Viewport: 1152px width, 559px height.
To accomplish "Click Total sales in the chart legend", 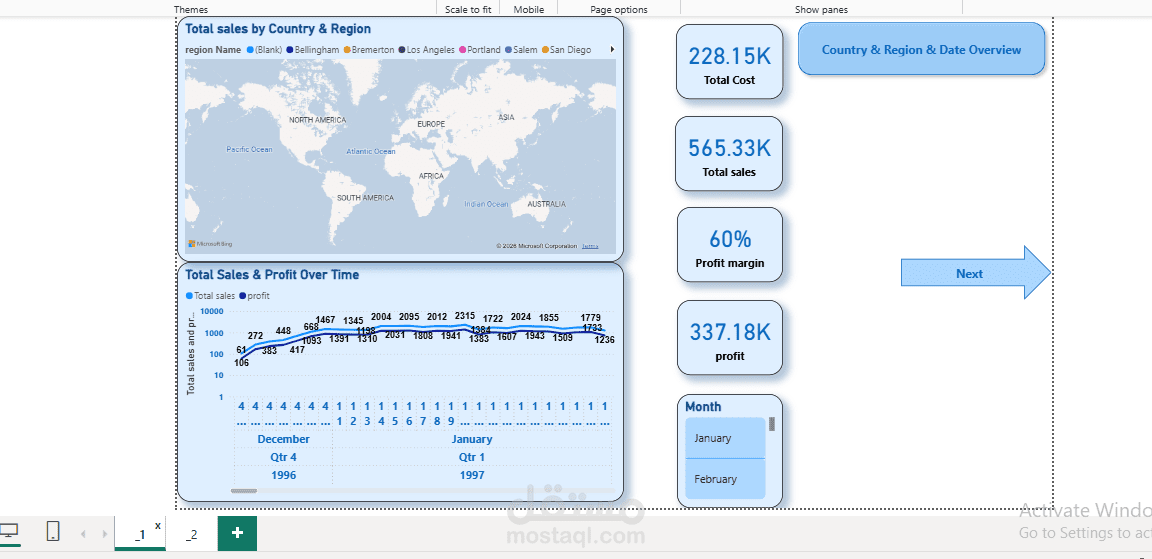I will point(210,296).
